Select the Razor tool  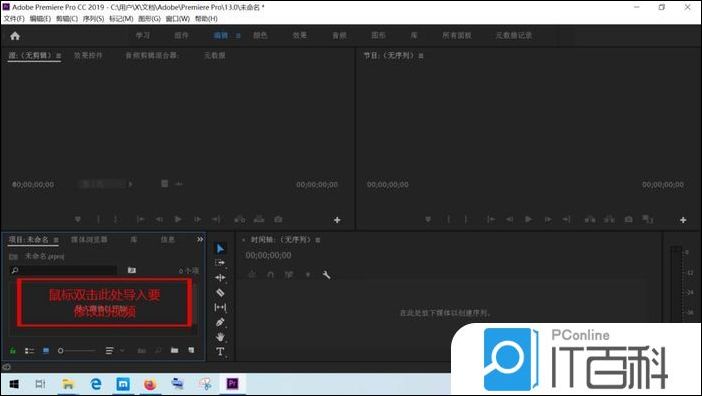click(220, 293)
